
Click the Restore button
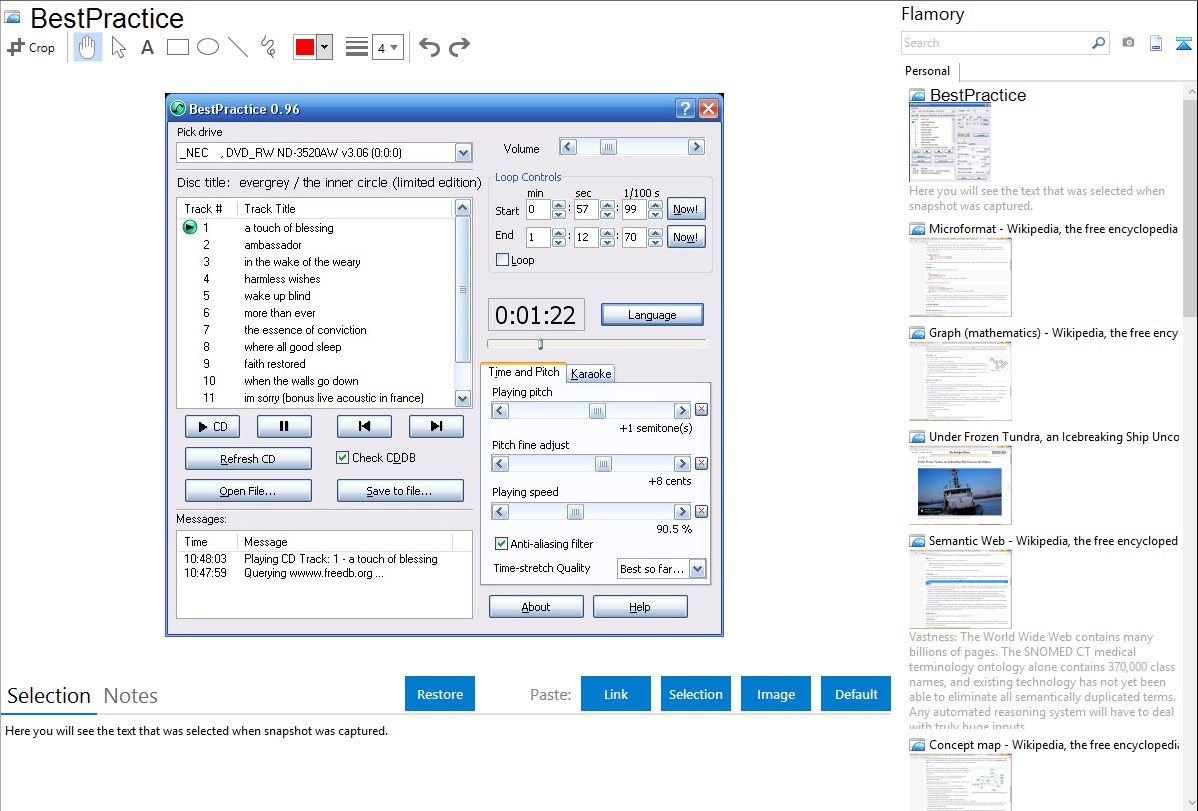(x=440, y=694)
